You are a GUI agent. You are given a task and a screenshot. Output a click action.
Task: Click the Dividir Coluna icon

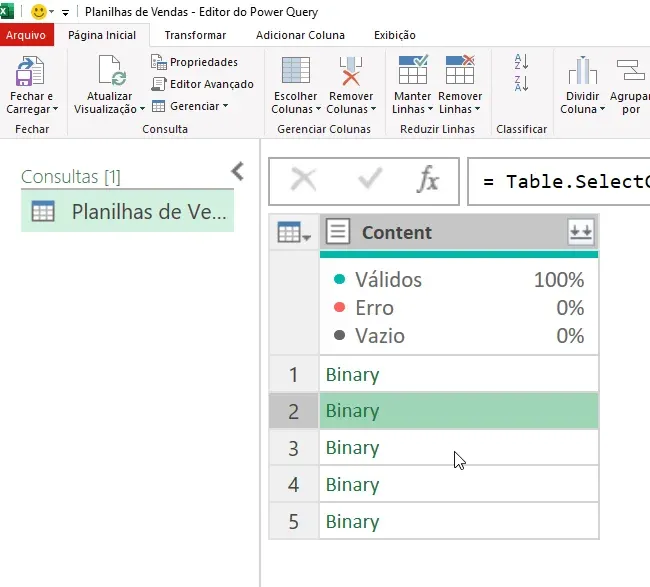(x=582, y=70)
